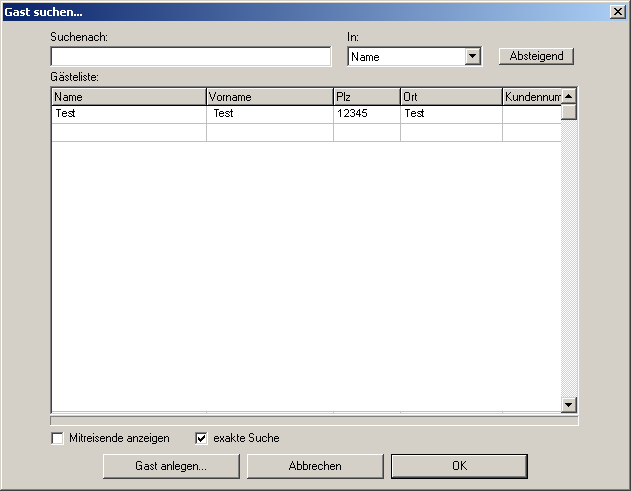Click the guest list scroll-up arrow
Viewport: 631px width, 491px height.
click(569, 96)
